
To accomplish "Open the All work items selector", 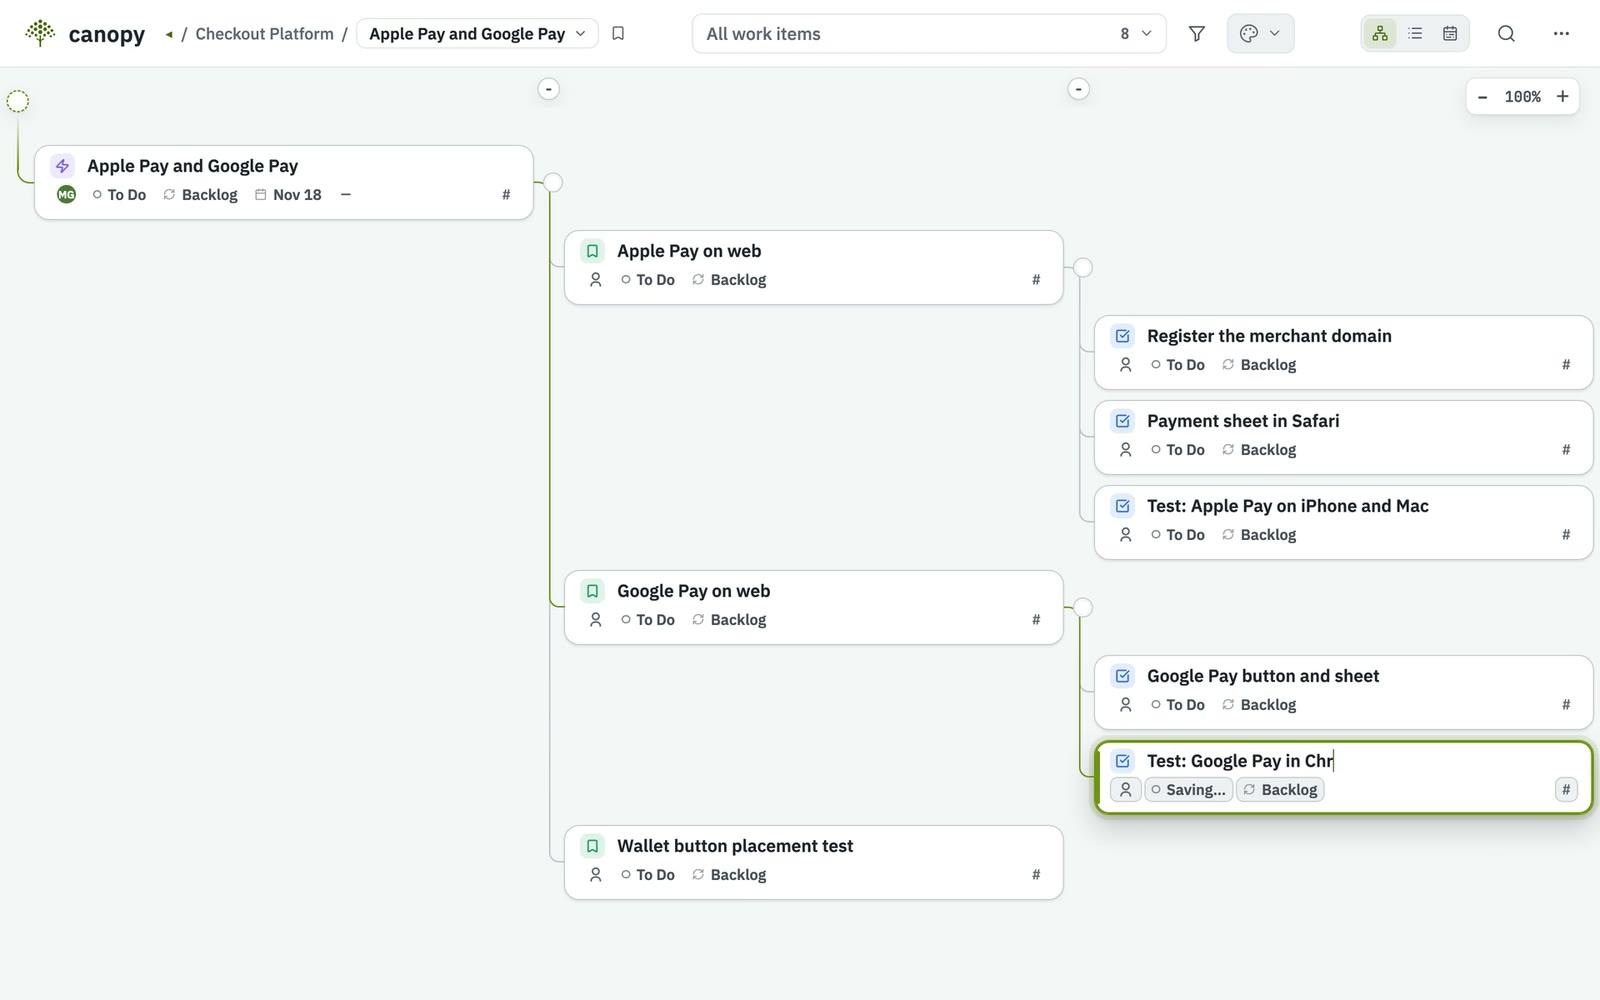I will click(x=929, y=34).
